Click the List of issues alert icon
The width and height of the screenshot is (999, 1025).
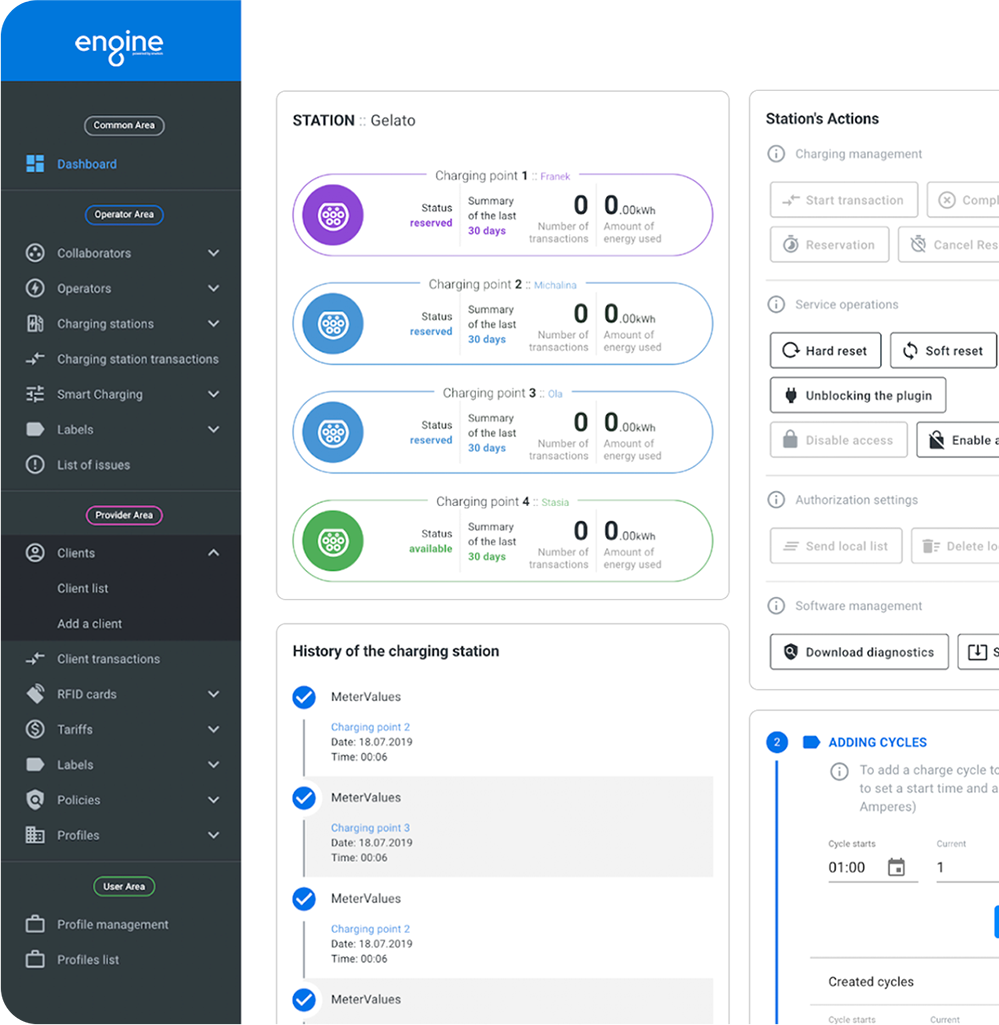tap(35, 465)
